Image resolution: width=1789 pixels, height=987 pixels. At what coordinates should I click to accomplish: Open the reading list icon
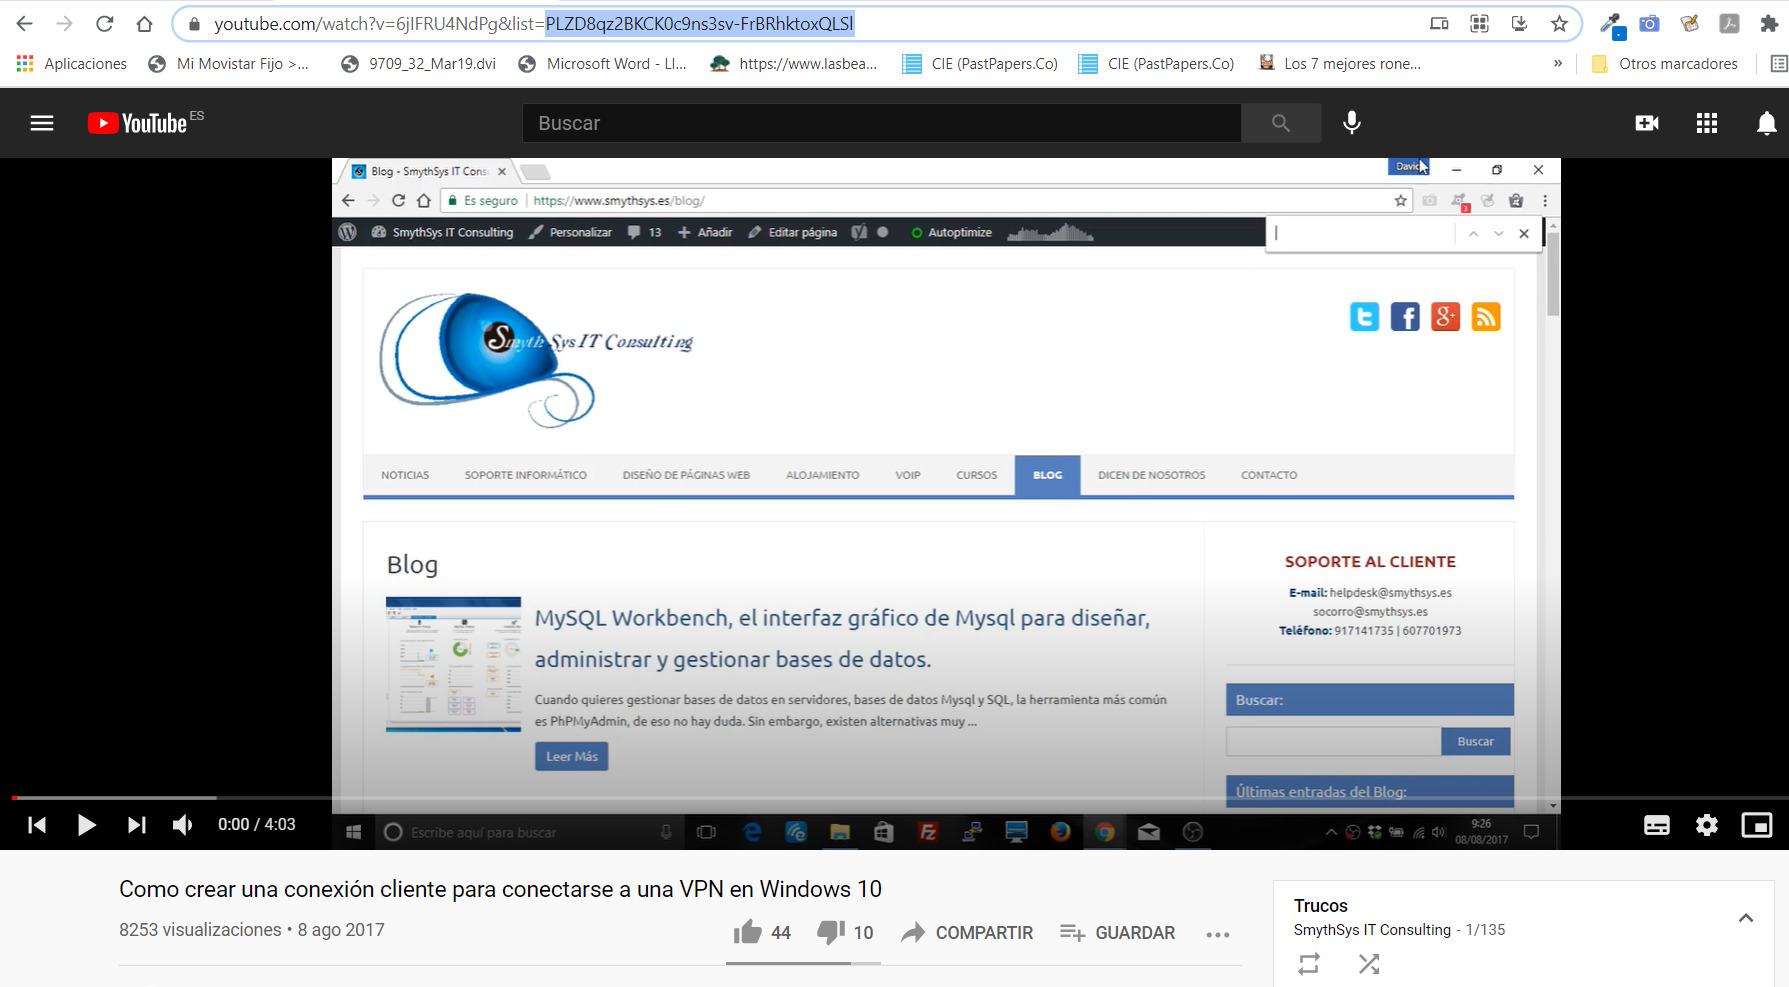point(1778,64)
